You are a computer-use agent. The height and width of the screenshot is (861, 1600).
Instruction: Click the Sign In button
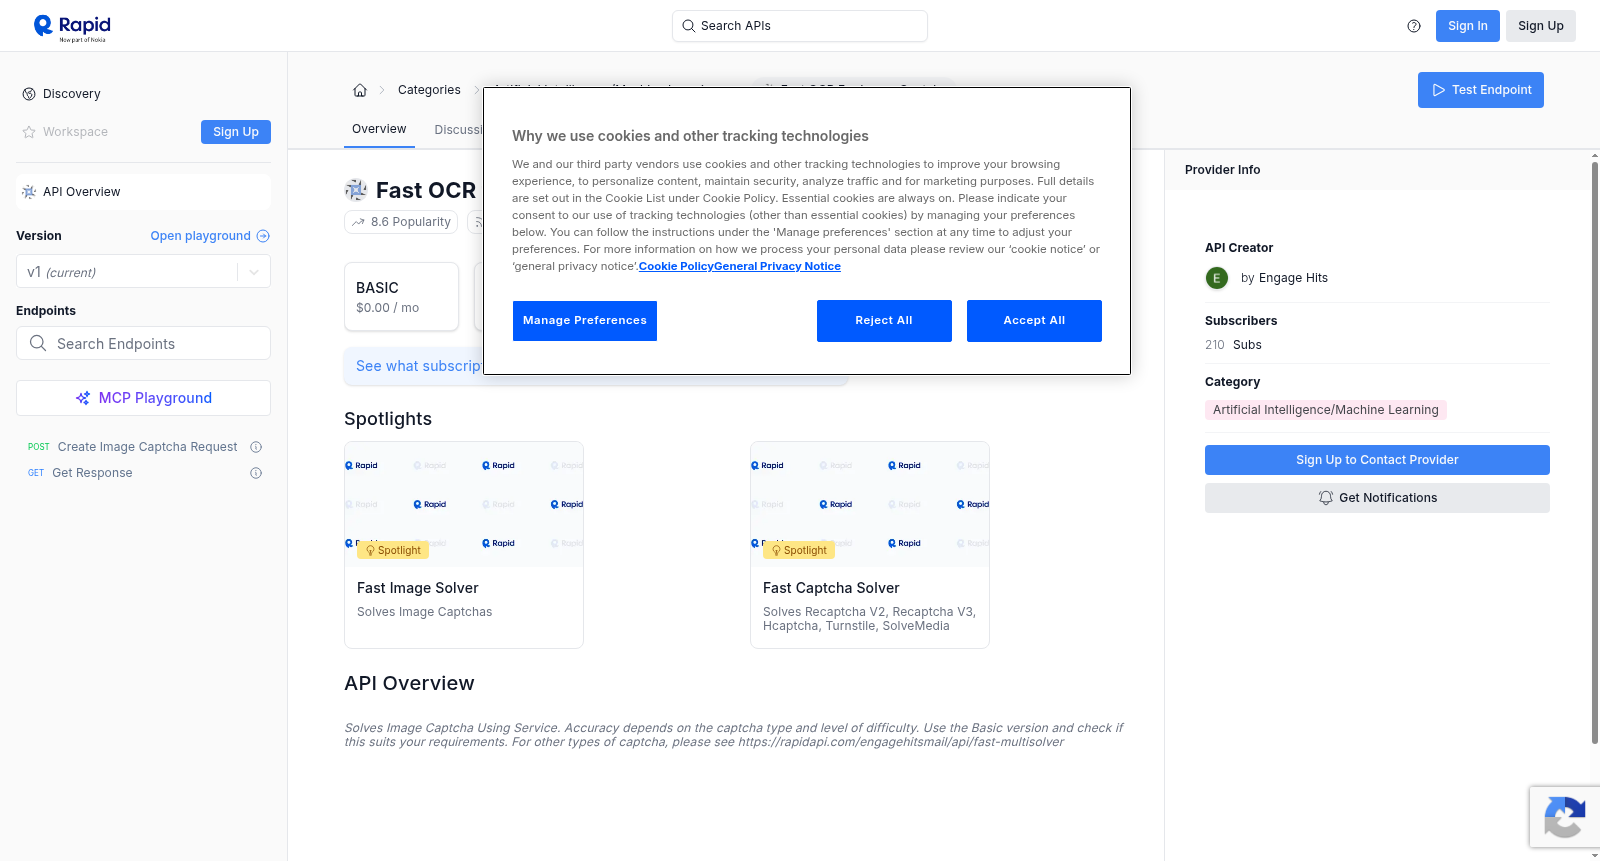1468,26
